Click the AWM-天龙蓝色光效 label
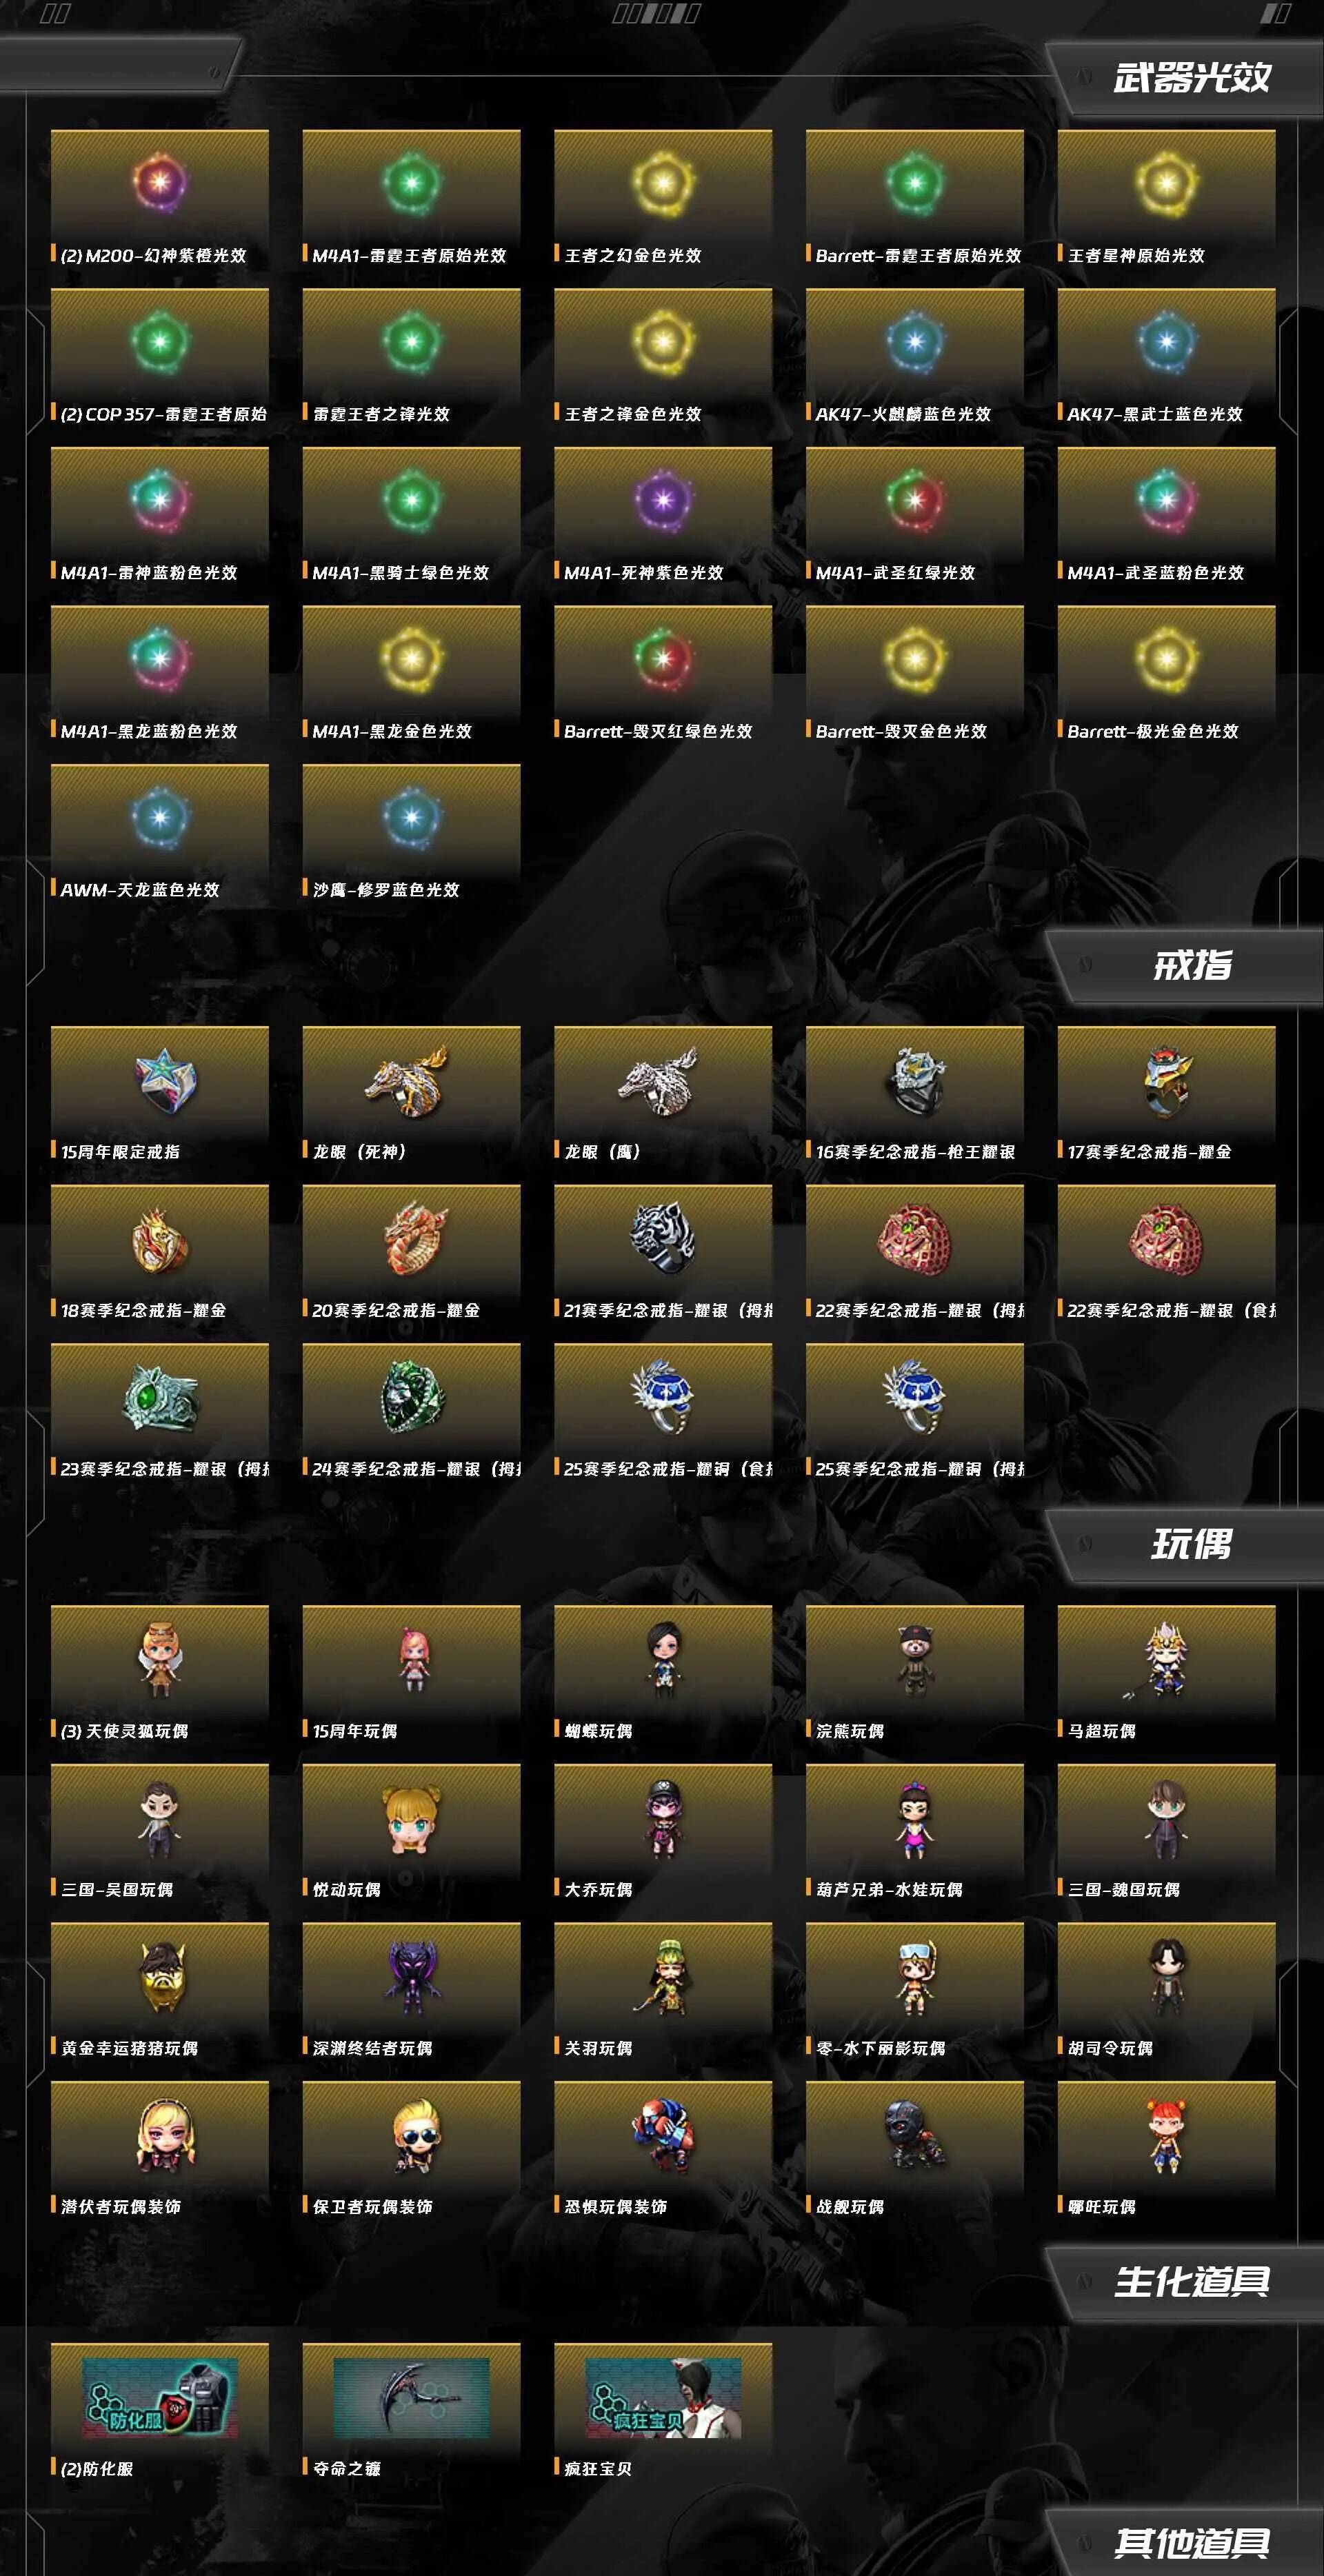Viewport: 1324px width, 2576px height. pyautogui.click(x=140, y=890)
